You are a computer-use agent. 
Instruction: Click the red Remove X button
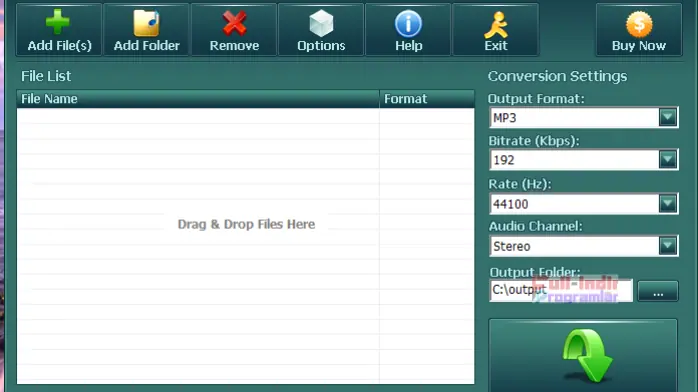pyautogui.click(x=234, y=30)
